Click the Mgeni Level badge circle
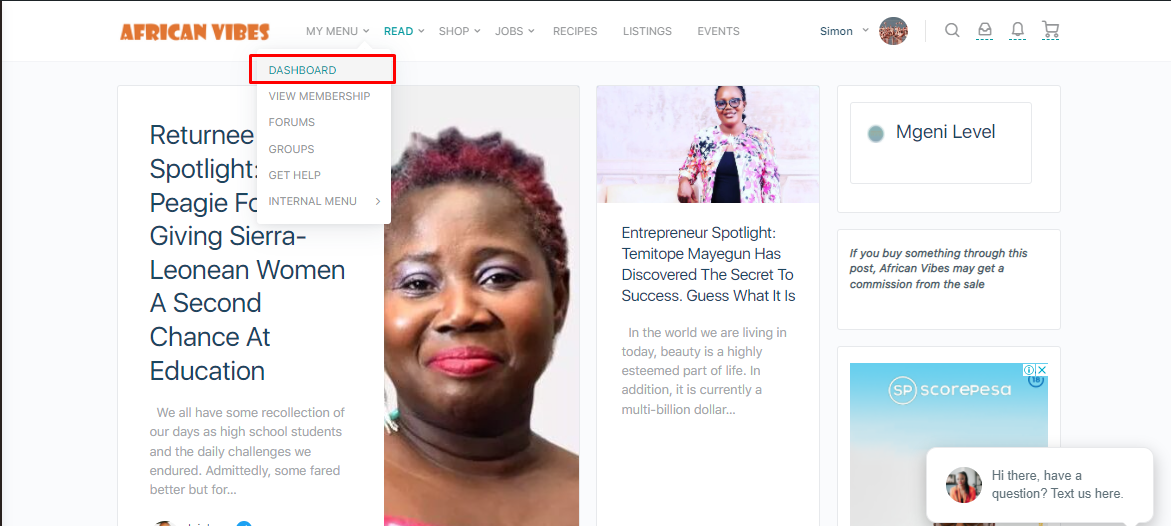Screen dimensions: 1171x526 click(x=875, y=134)
